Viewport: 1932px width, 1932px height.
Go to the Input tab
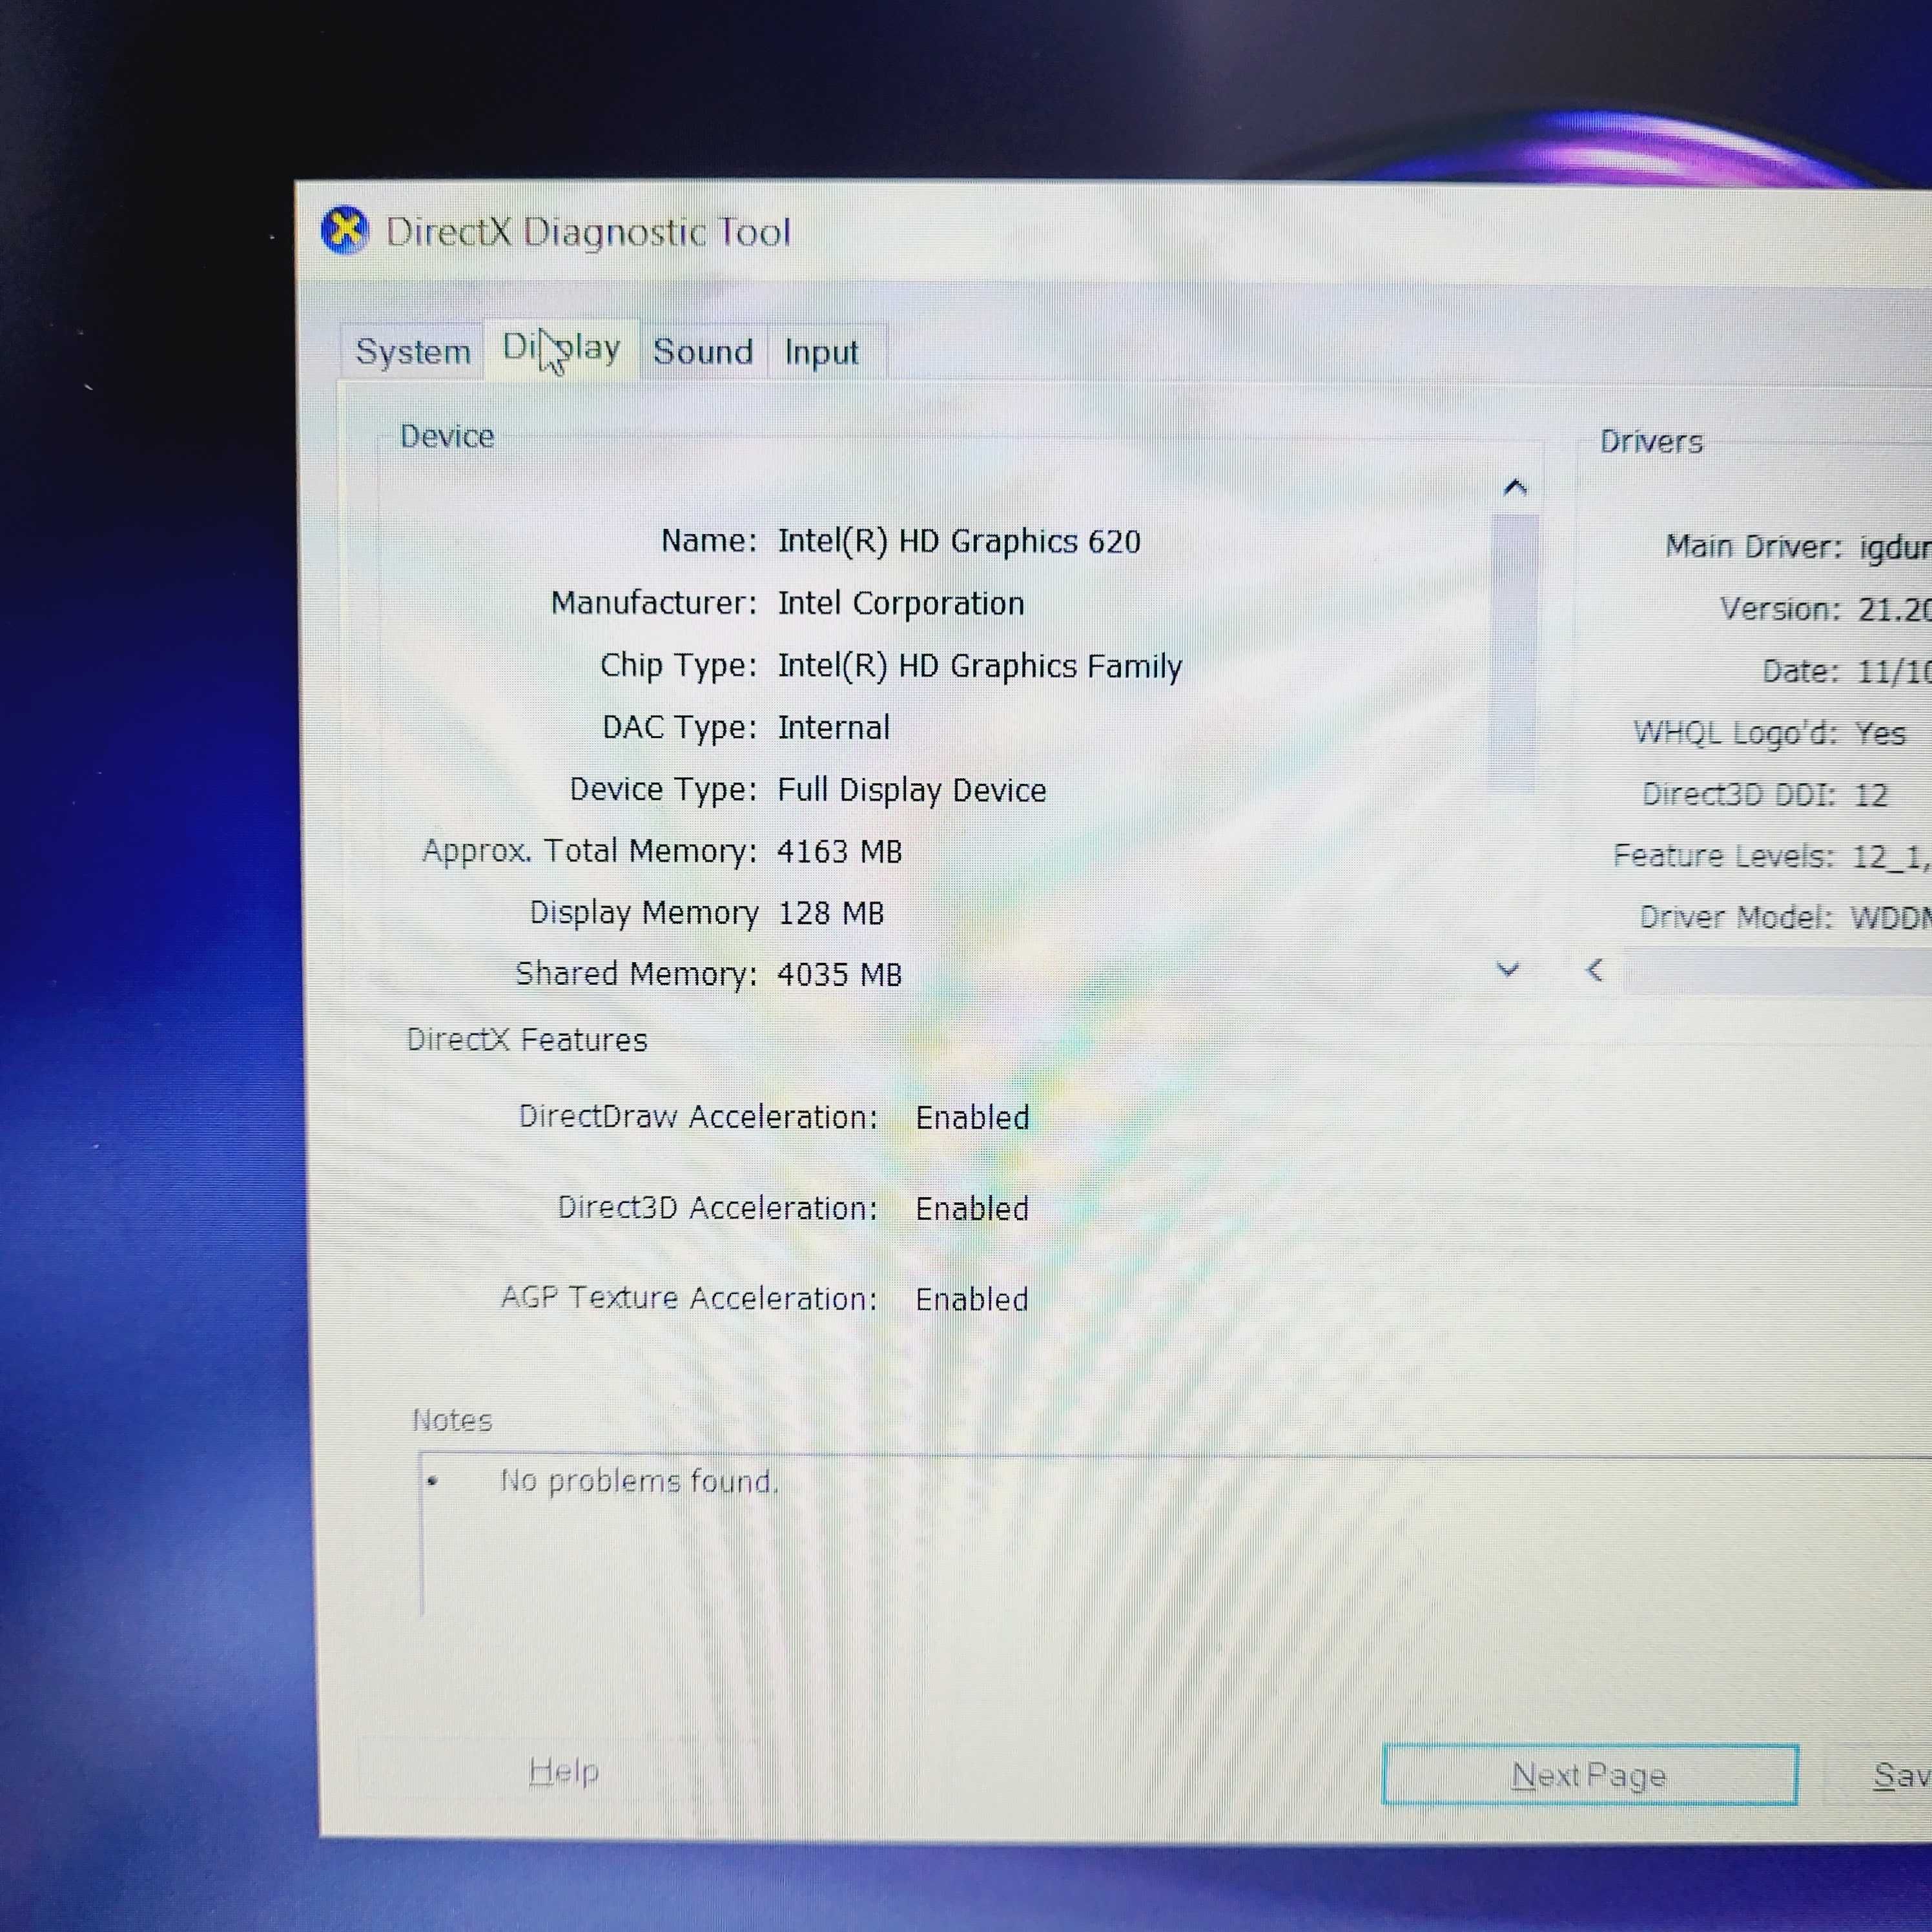821,352
